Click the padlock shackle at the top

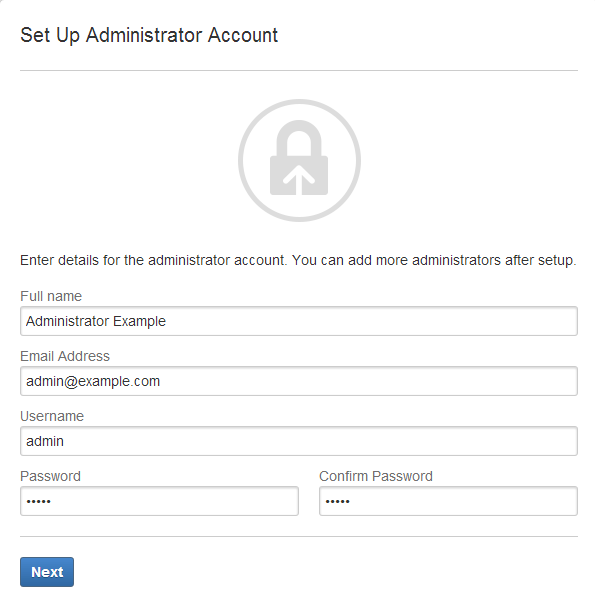tap(299, 138)
